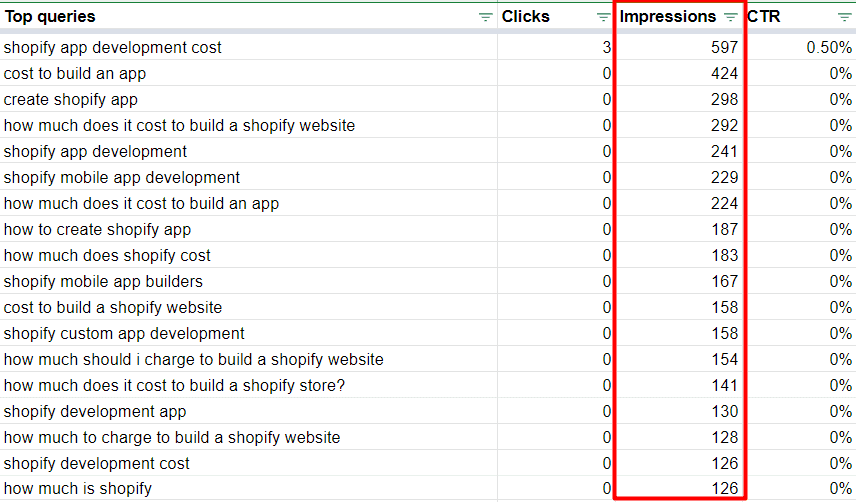
Task: Select cell 'shopify app development cost'
Action: [113, 48]
